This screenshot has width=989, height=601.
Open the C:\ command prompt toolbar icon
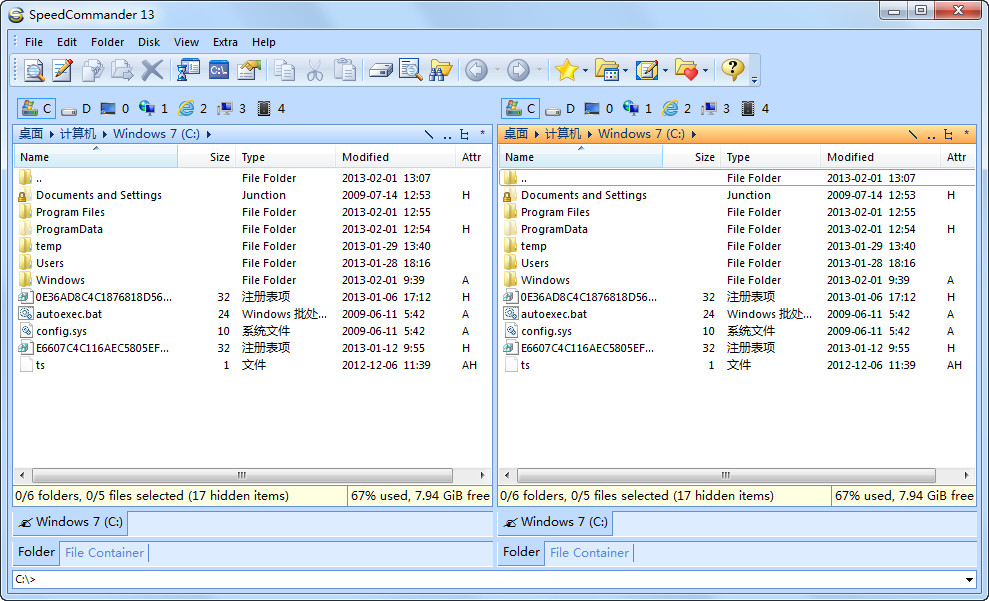point(219,70)
